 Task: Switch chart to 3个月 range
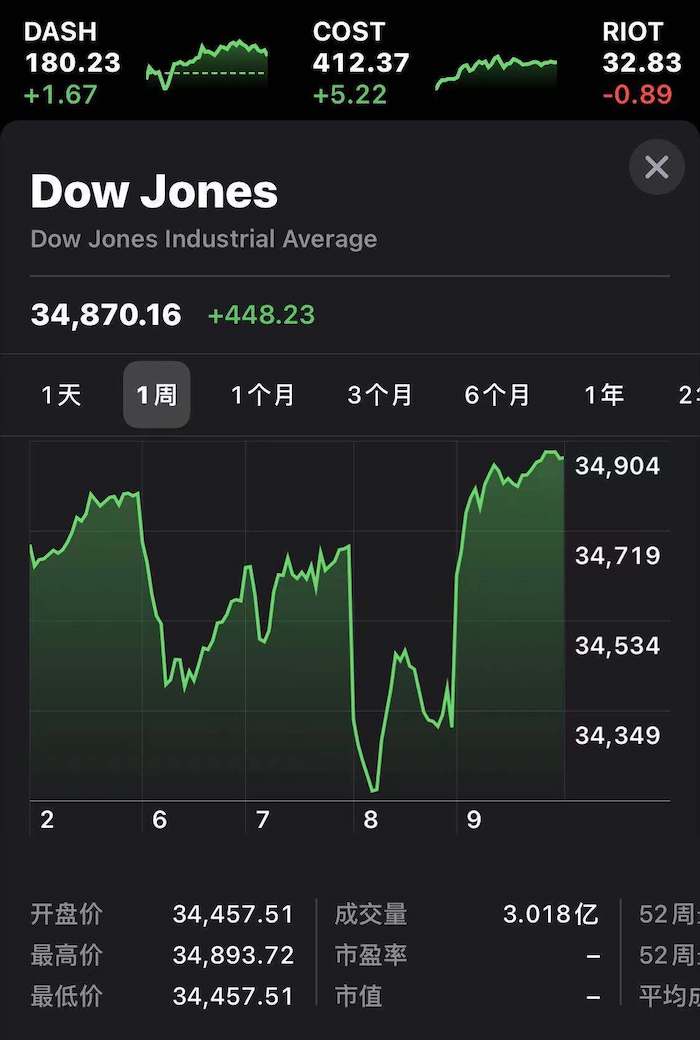pos(380,395)
